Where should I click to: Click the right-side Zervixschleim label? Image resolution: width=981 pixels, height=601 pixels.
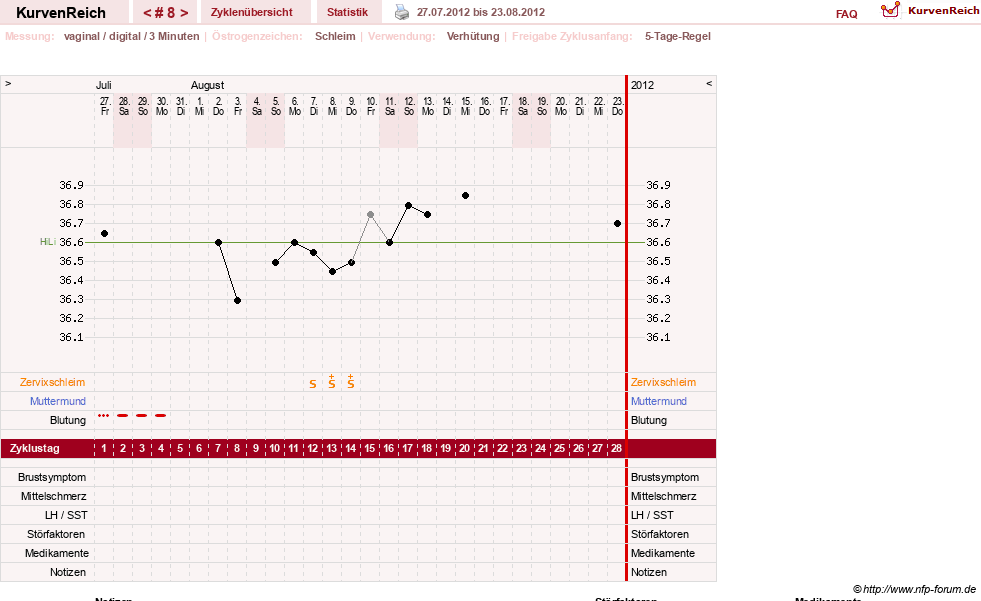[663, 382]
